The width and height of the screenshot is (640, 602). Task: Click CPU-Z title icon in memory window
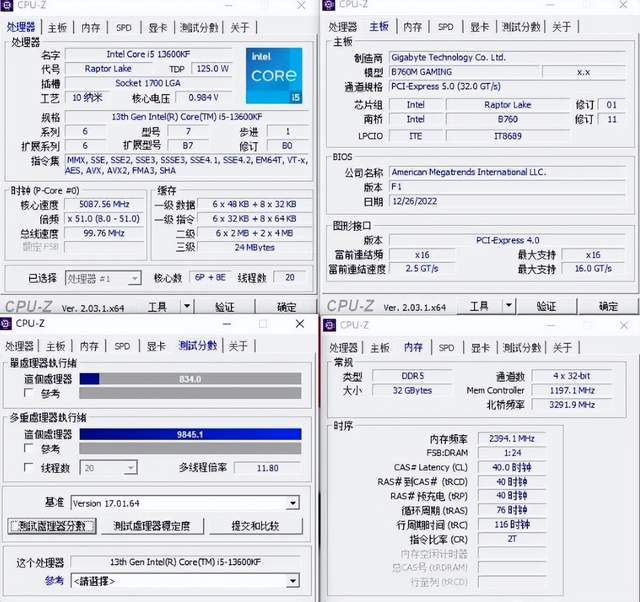329,325
